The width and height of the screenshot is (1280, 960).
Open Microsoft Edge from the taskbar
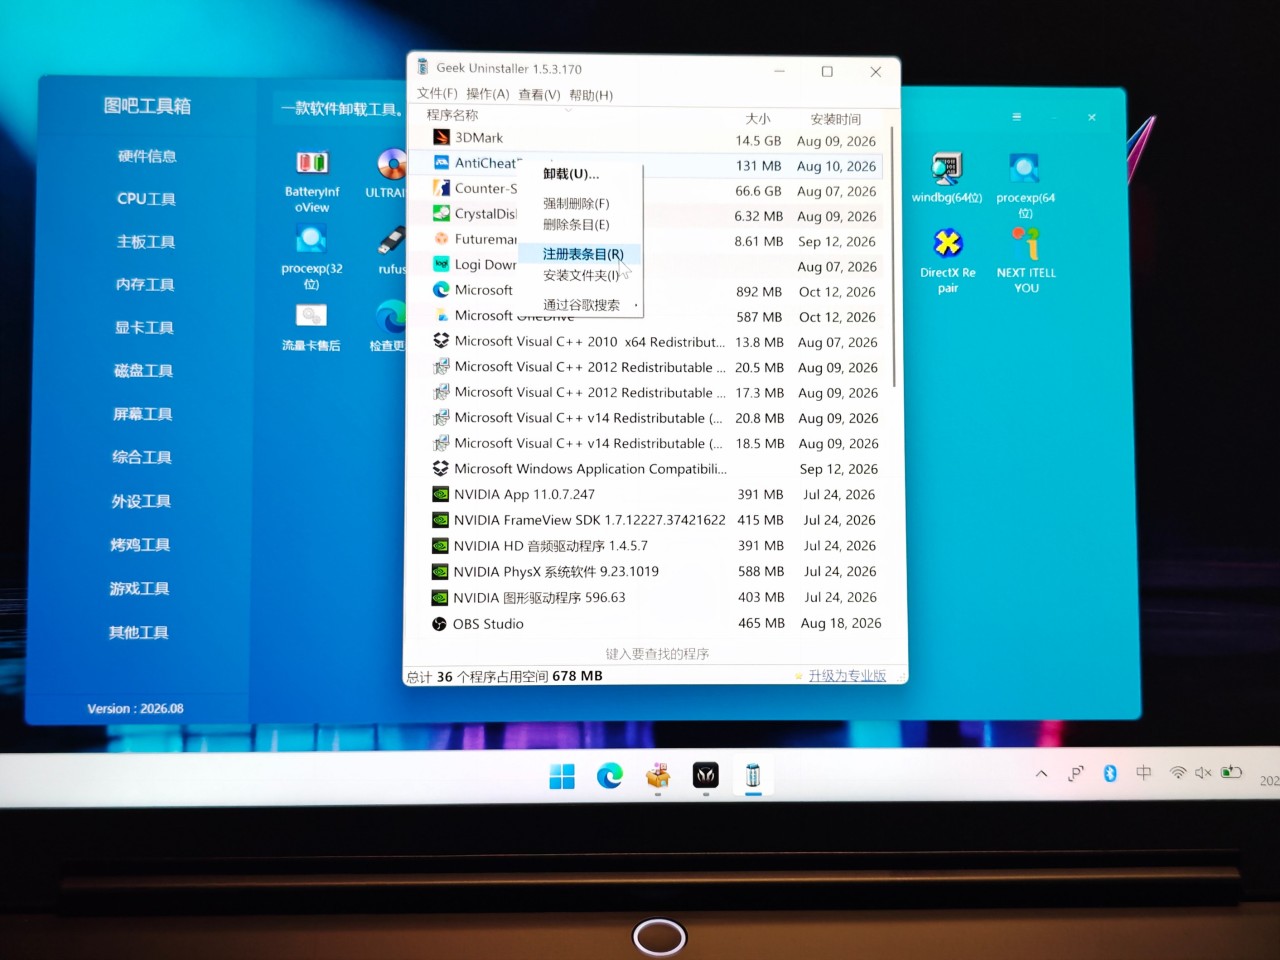[609, 776]
